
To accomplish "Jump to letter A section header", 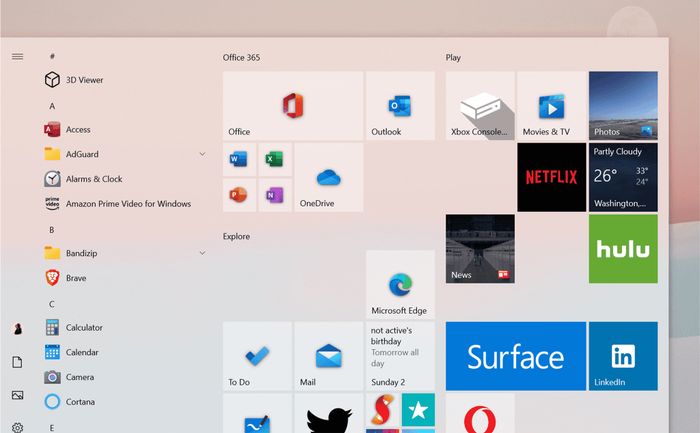I will coord(52,106).
